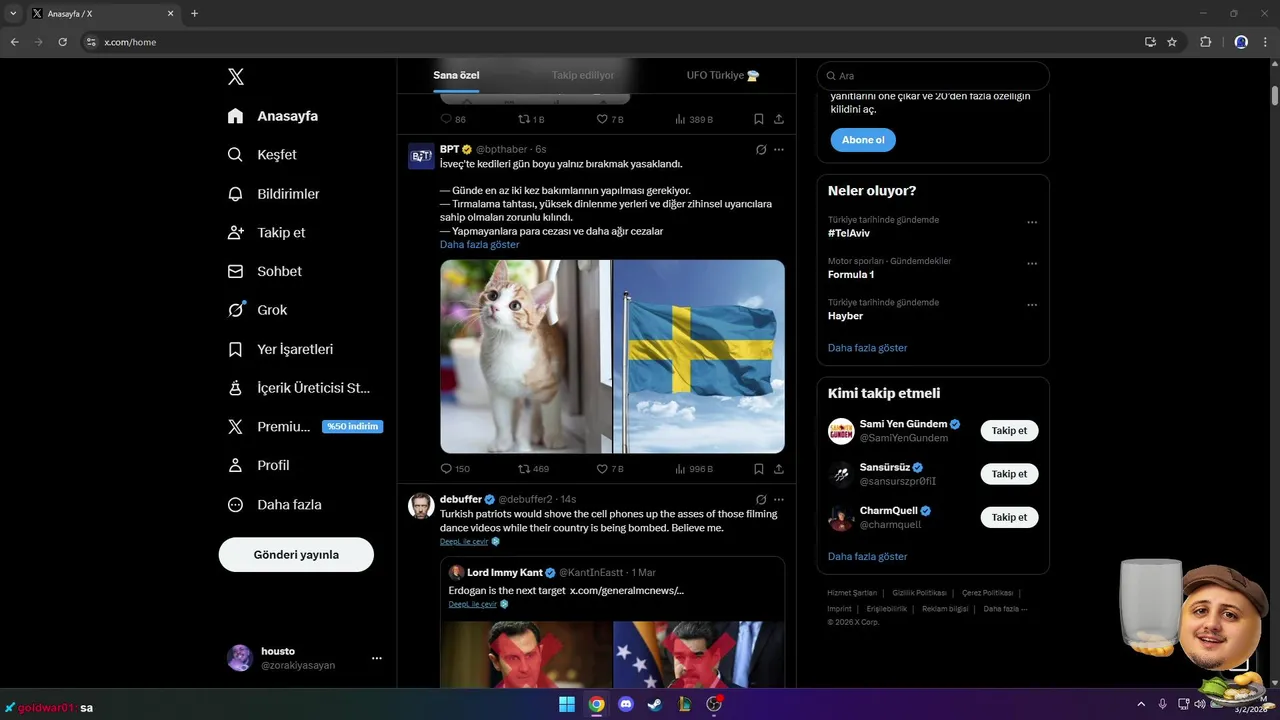Open Discord from taskbar
This screenshot has height=720, width=1280.
[x=626, y=704]
